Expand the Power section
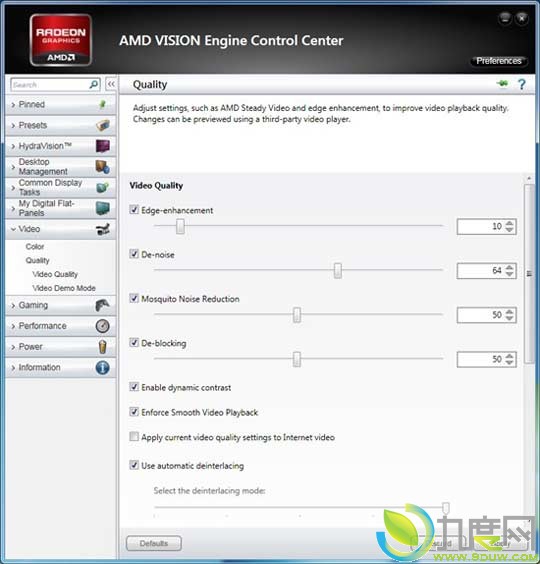540x564 pixels. (x=13, y=347)
